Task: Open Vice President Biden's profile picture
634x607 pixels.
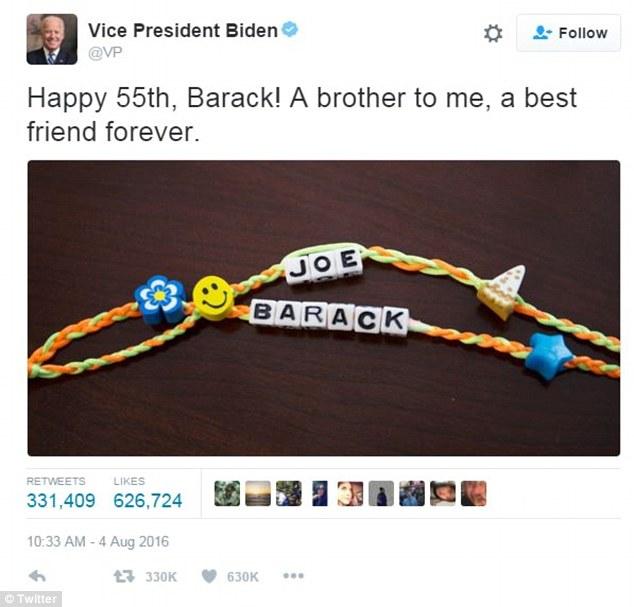Action: coord(52,39)
